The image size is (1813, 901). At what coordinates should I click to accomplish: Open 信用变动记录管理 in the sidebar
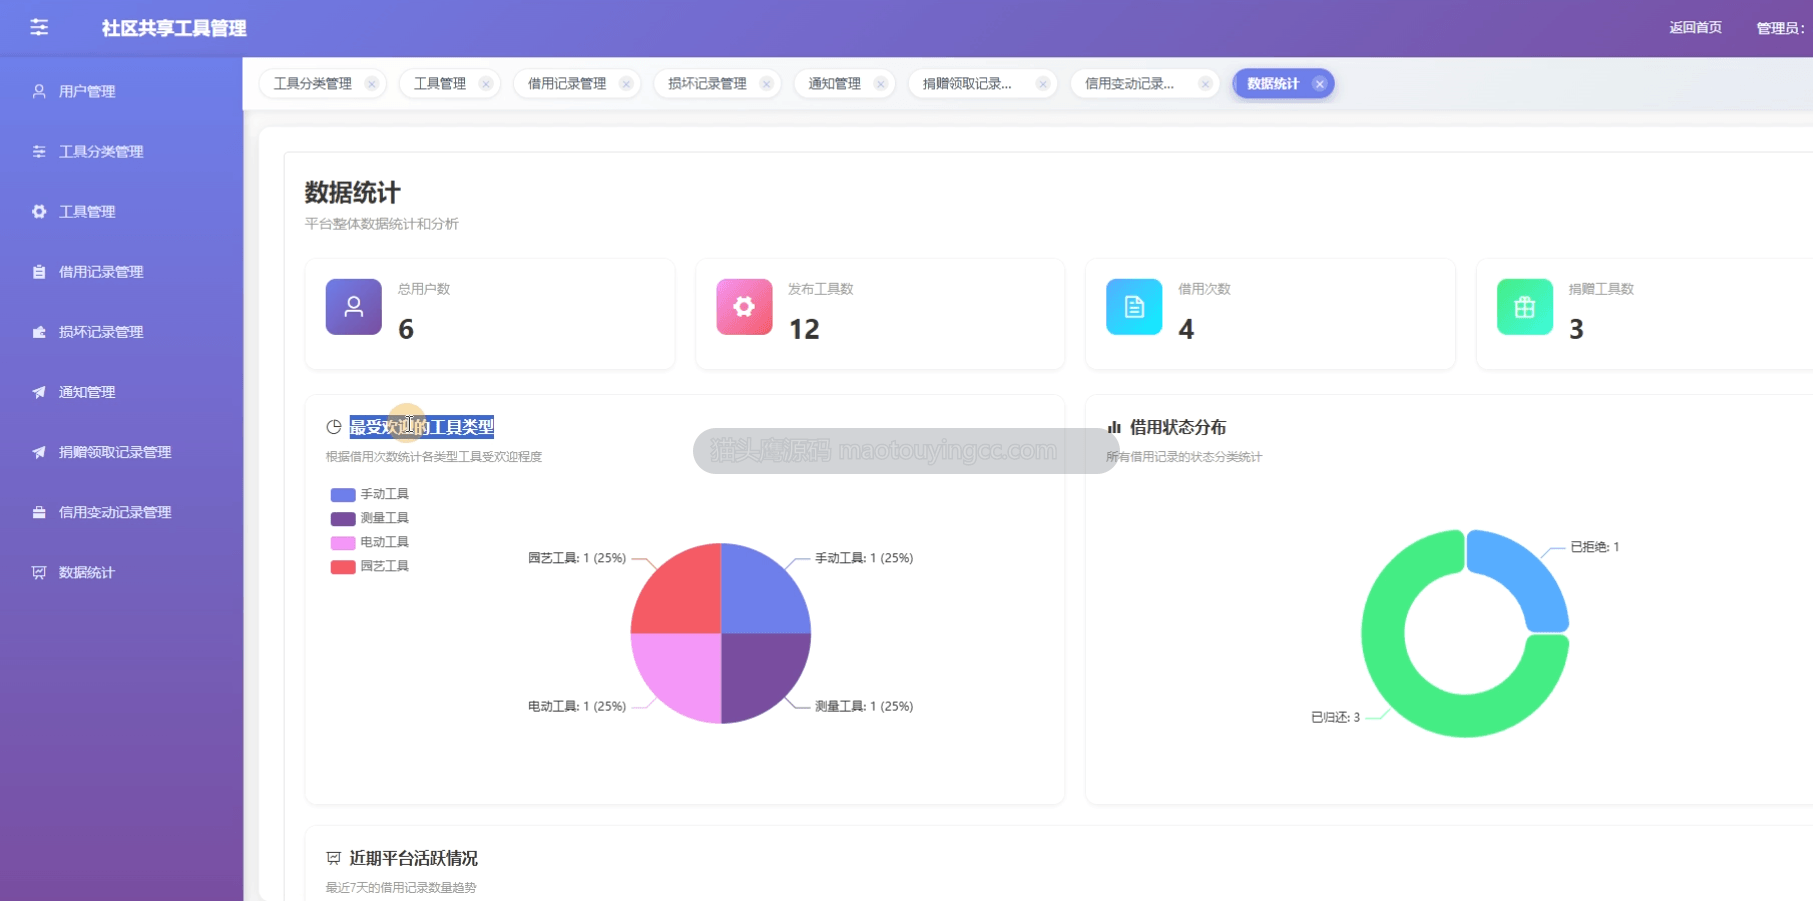pyautogui.click(x=121, y=512)
